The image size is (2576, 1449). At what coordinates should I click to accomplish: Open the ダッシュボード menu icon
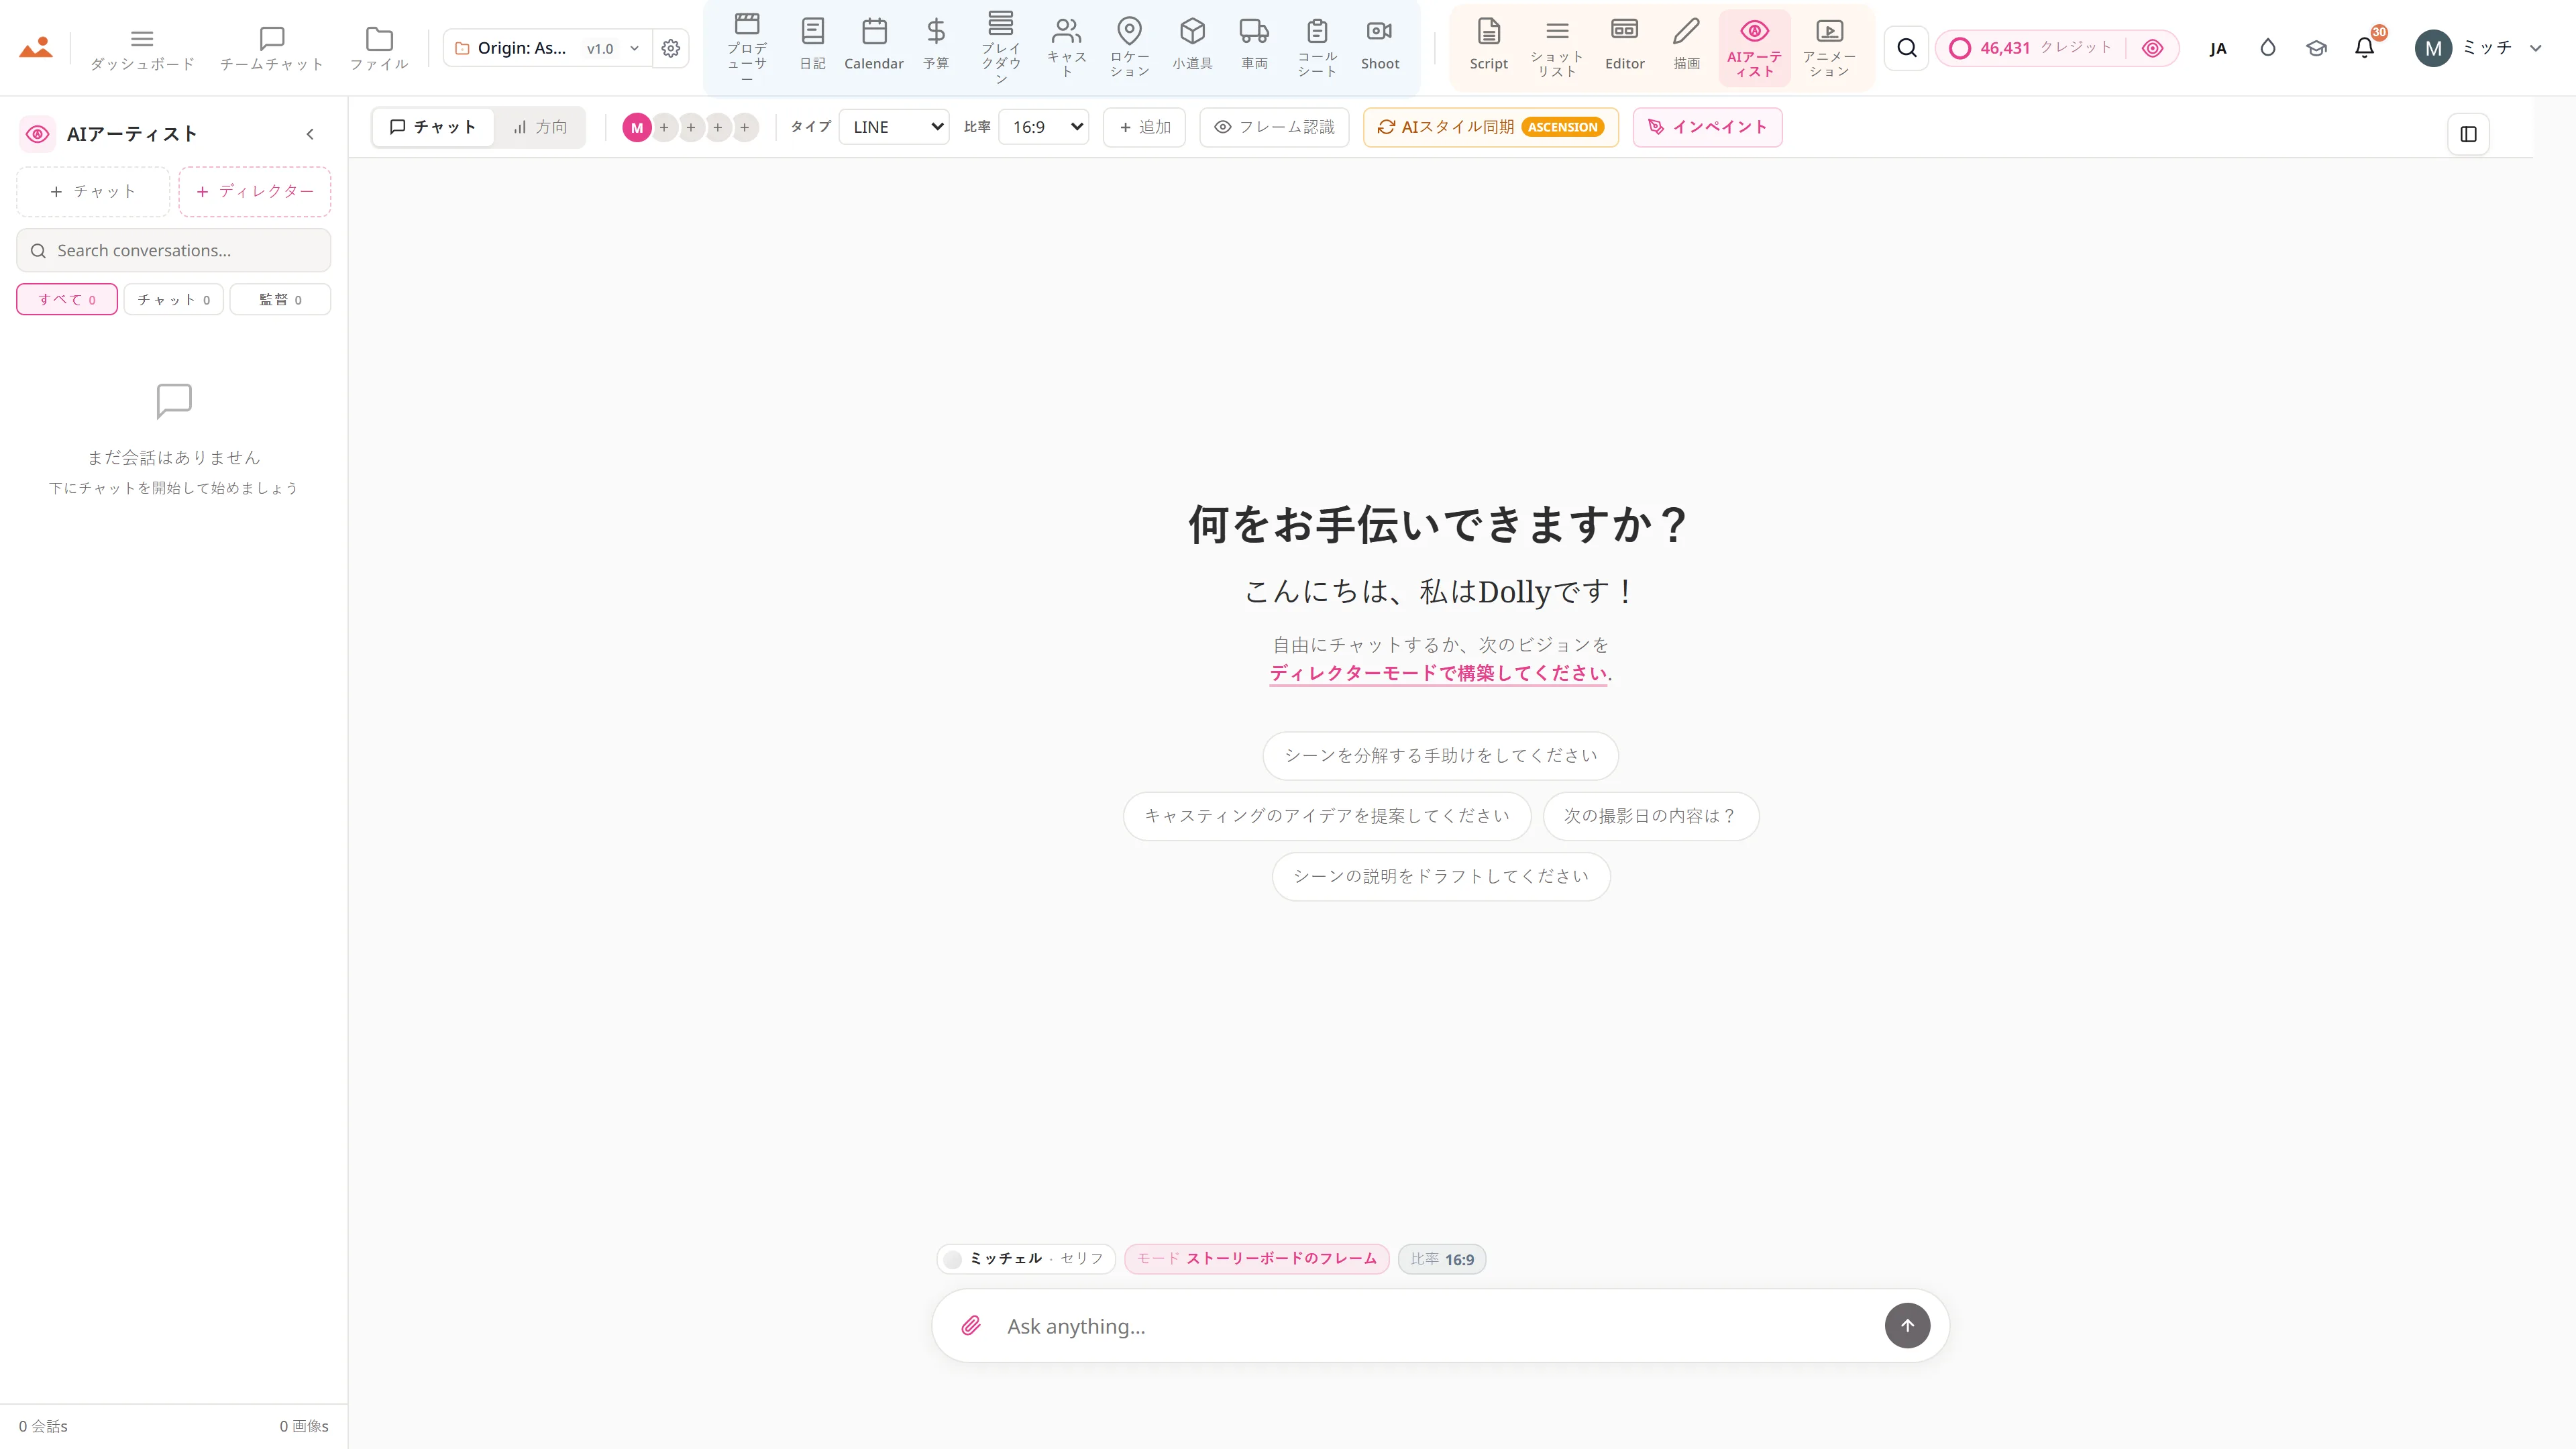pyautogui.click(x=142, y=48)
